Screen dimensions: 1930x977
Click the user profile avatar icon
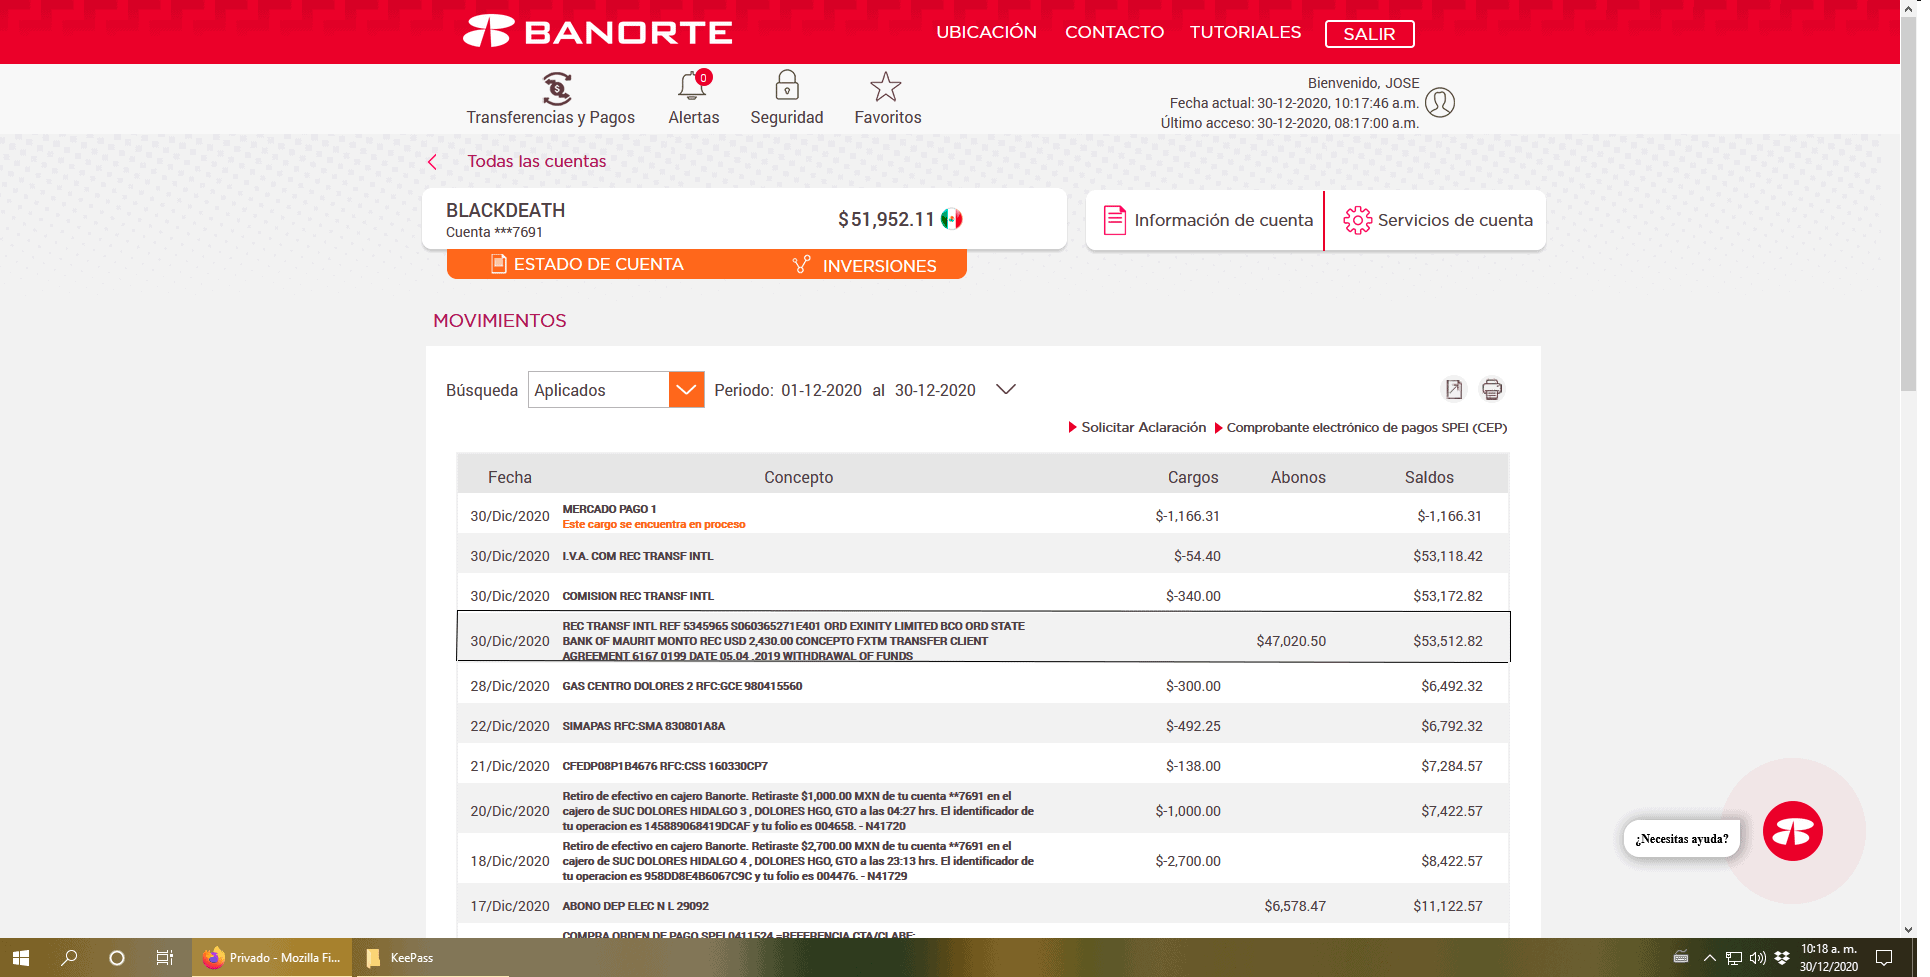click(1440, 102)
